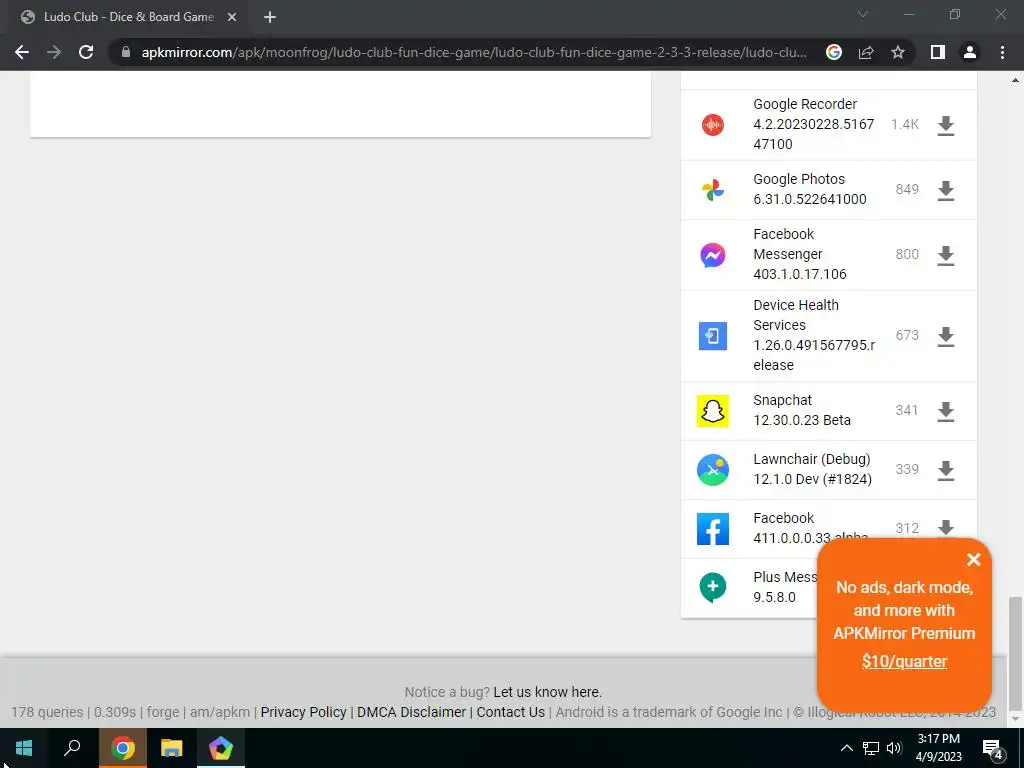1024x768 pixels.
Task: Open the Contact Us link
Action: click(x=511, y=712)
